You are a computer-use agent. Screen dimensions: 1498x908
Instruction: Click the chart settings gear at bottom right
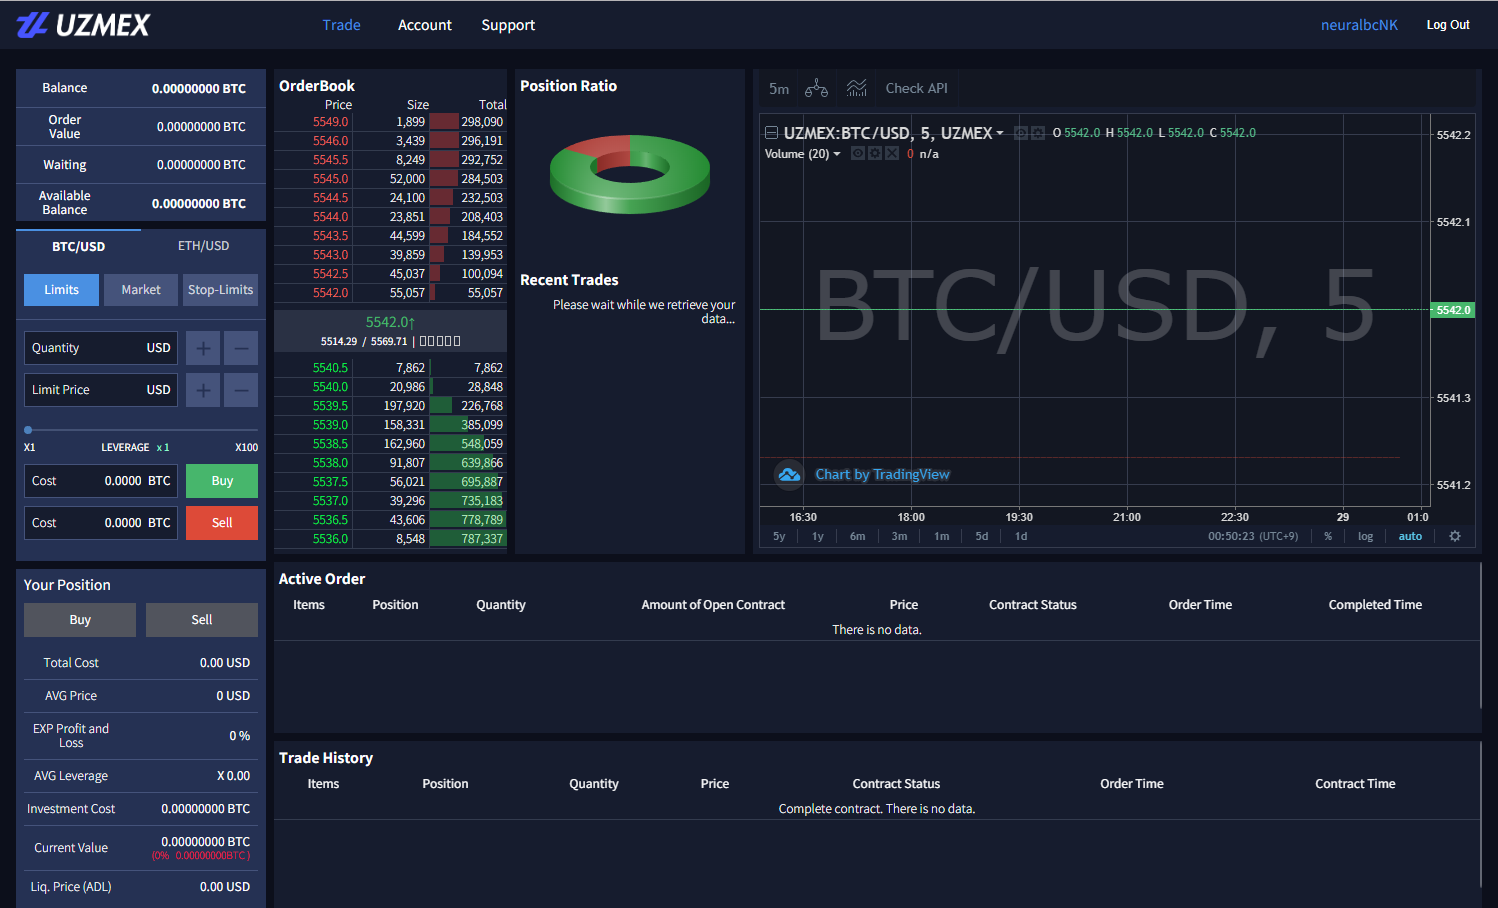[1454, 536]
